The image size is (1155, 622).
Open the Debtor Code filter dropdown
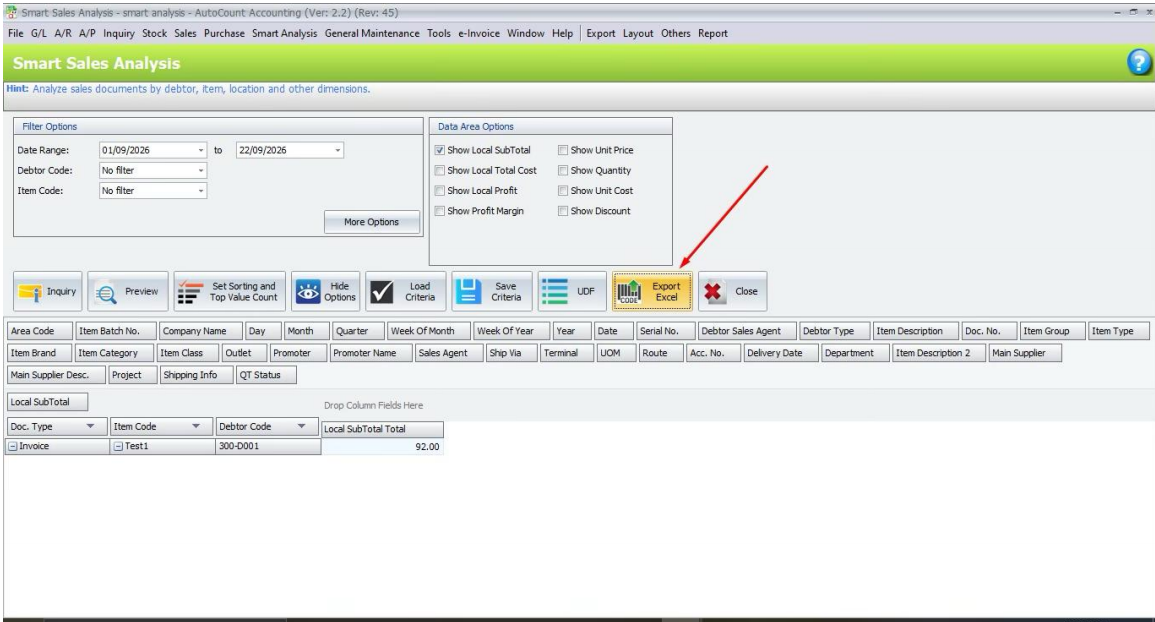[x=200, y=171]
